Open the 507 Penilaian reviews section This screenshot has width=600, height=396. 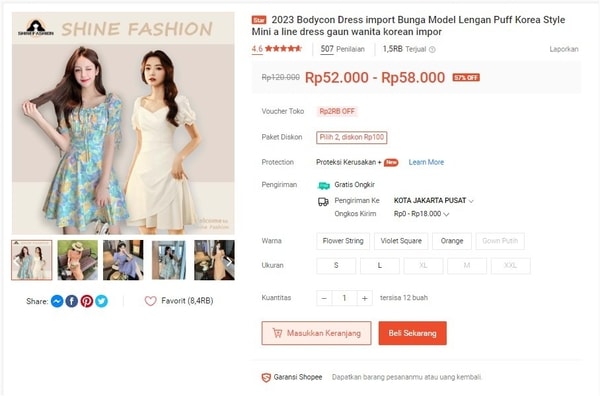pos(342,49)
